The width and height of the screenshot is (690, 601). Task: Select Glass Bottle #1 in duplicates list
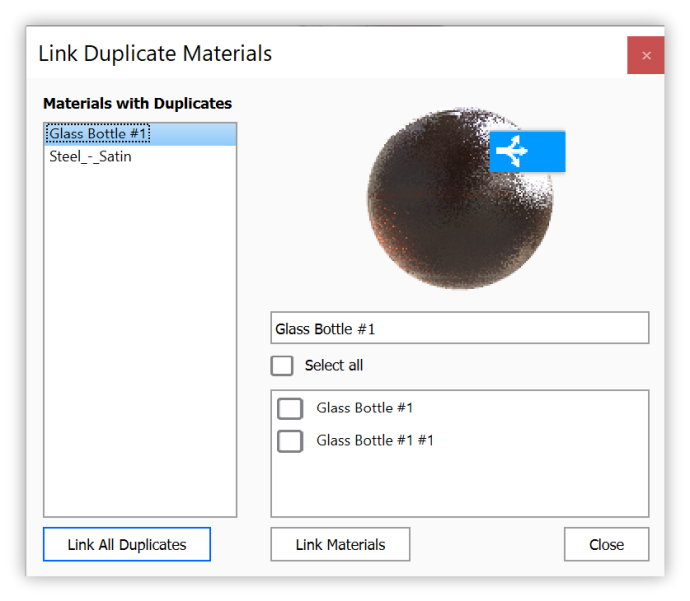click(x=140, y=134)
